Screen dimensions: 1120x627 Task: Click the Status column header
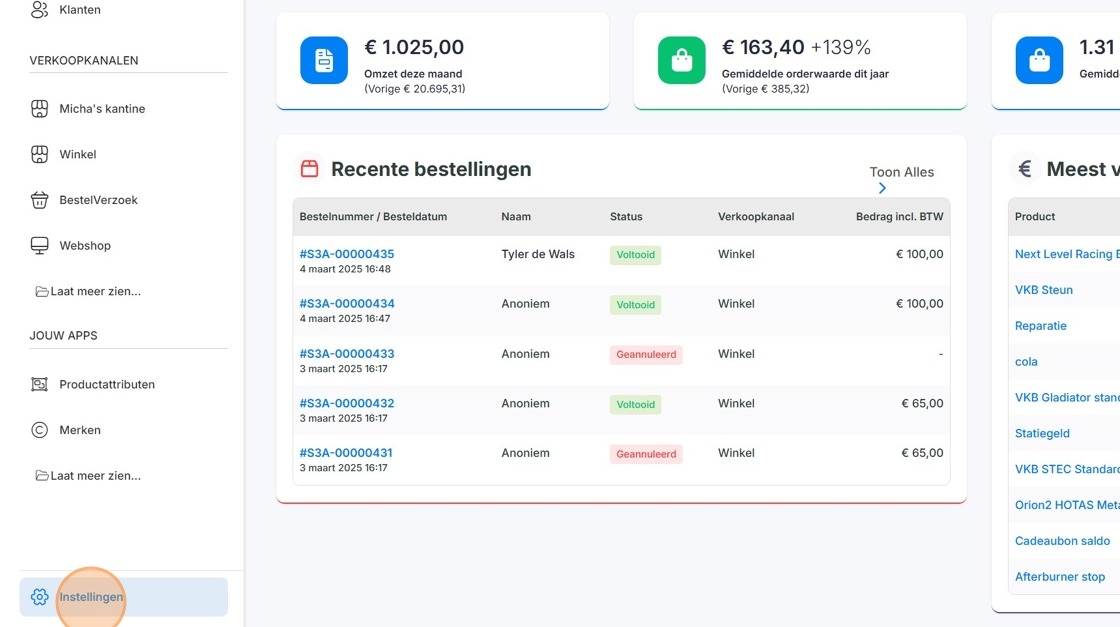(x=626, y=216)
